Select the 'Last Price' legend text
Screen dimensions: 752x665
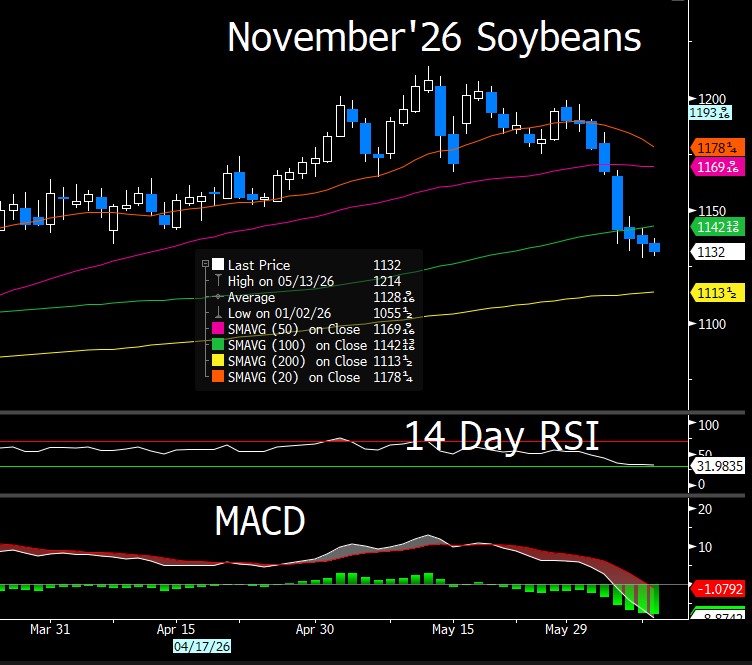[259, 265]
